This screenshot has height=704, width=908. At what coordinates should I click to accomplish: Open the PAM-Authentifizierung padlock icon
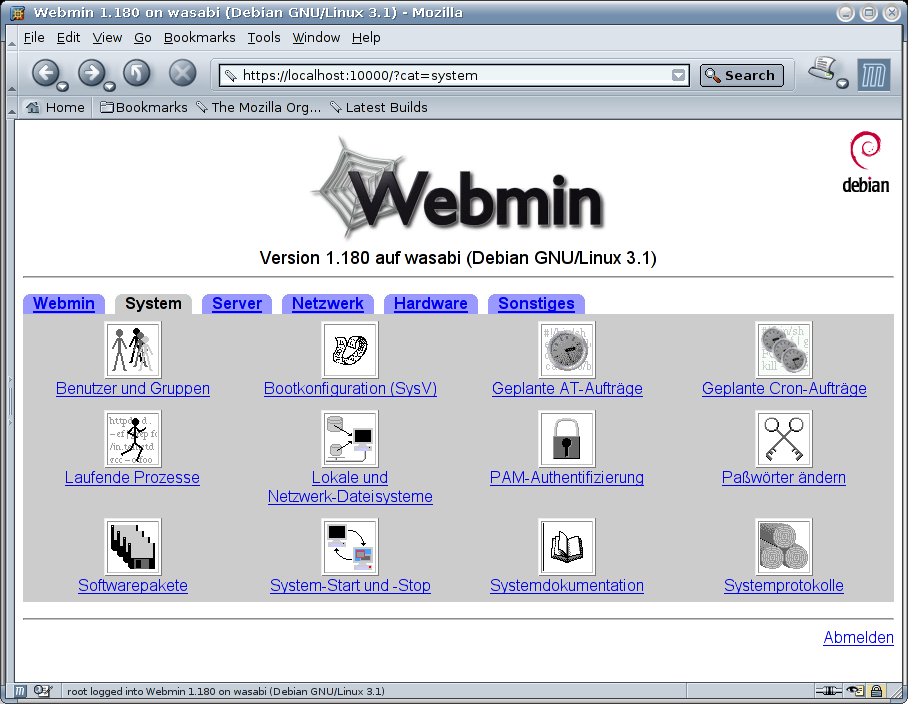[567, 439]
